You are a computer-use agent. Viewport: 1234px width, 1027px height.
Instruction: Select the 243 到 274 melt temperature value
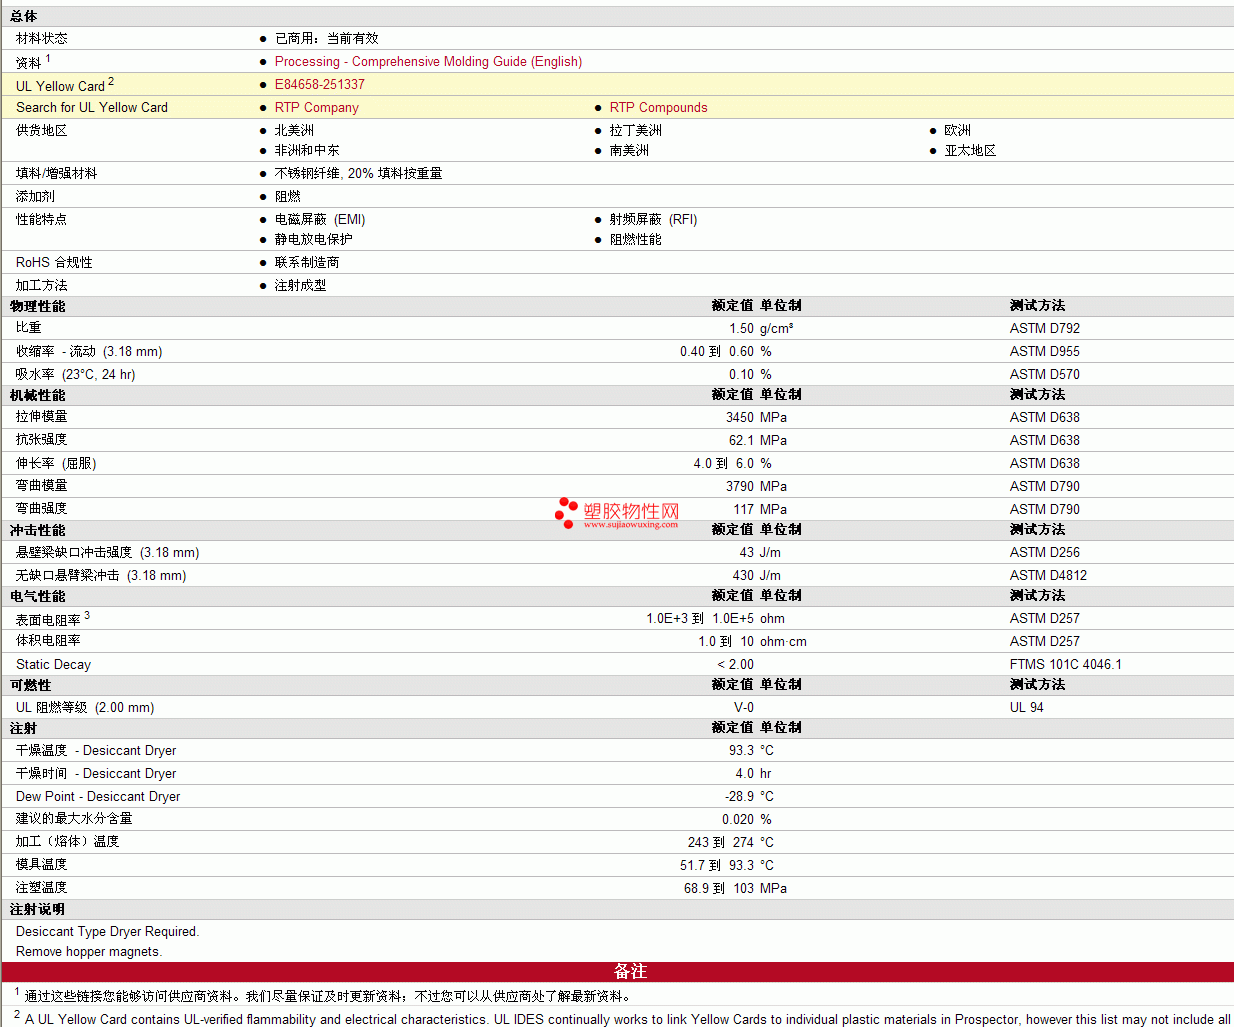[x=721, y=842]
